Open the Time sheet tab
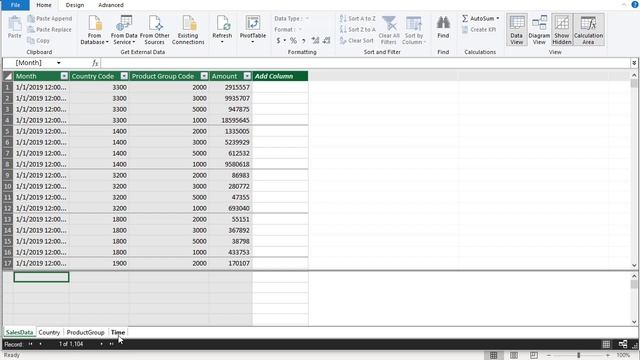The width and height of the screenshot is (640, 360). click(x=118, y=332)
